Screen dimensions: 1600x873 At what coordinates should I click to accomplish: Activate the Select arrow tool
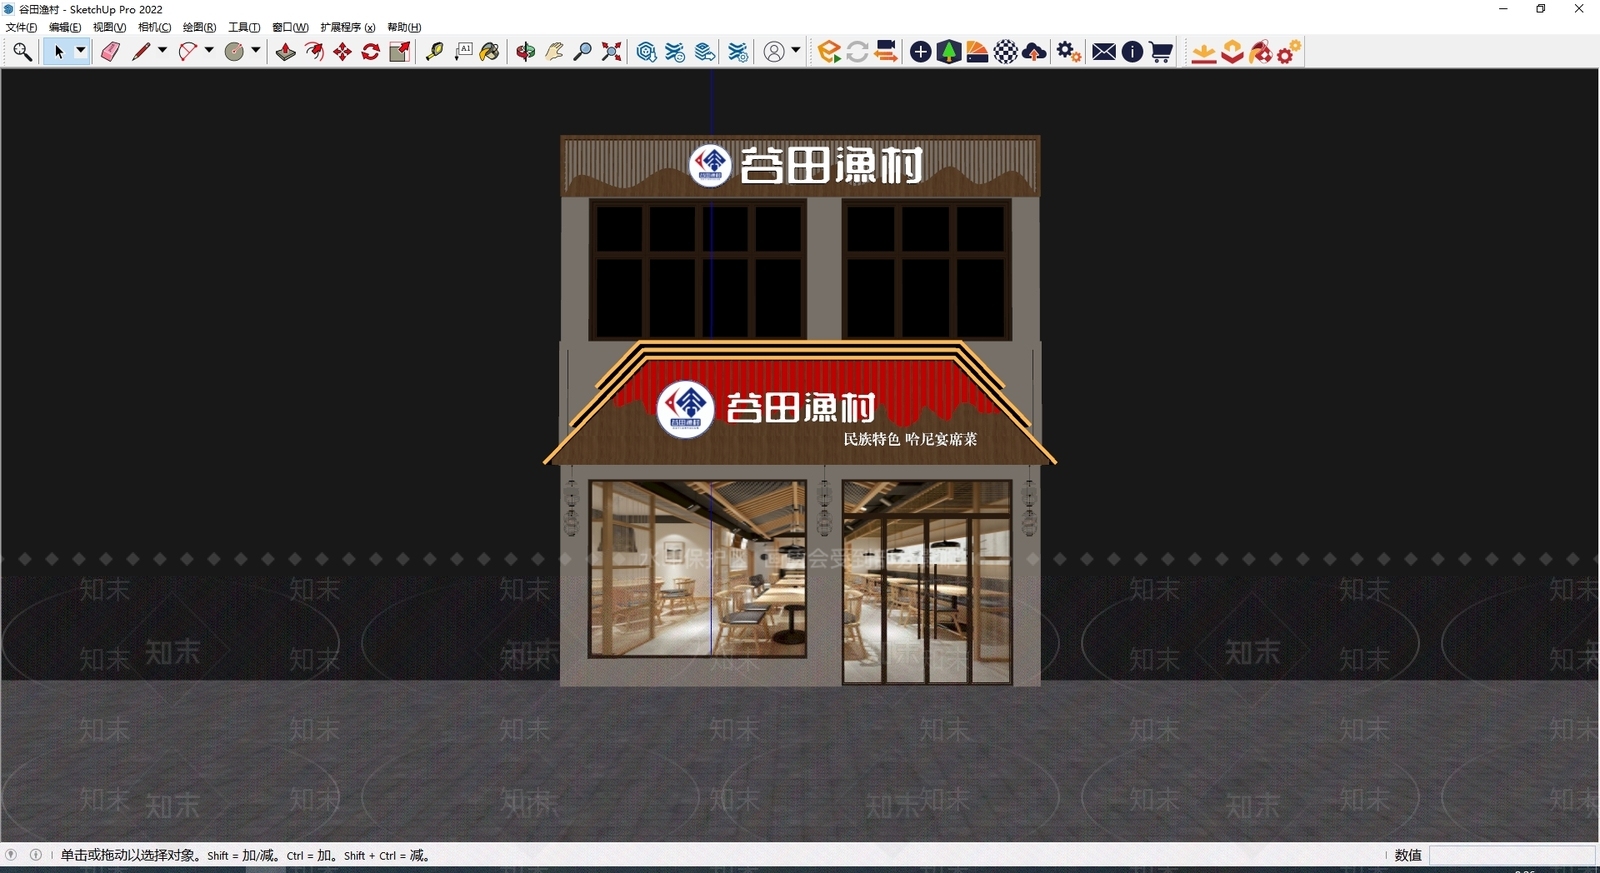tap(59, 52)
